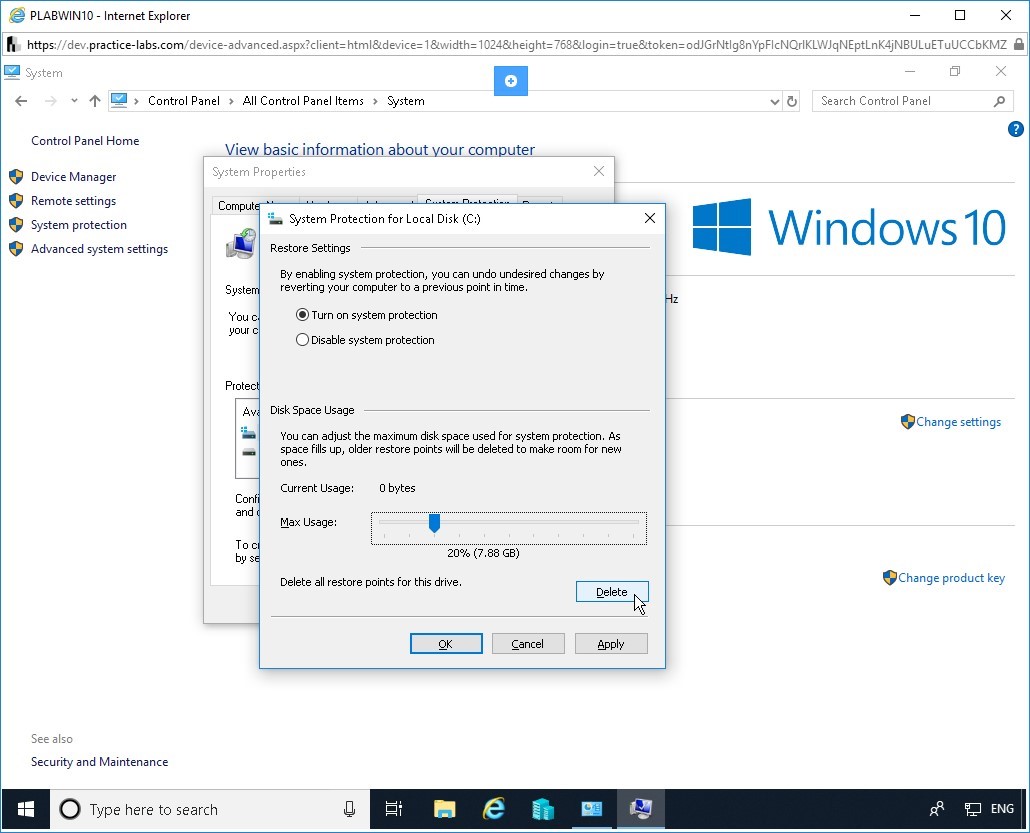Screen dimensions: 1030x833
Task: Click the Change settings shield icon
Action: 907,421
